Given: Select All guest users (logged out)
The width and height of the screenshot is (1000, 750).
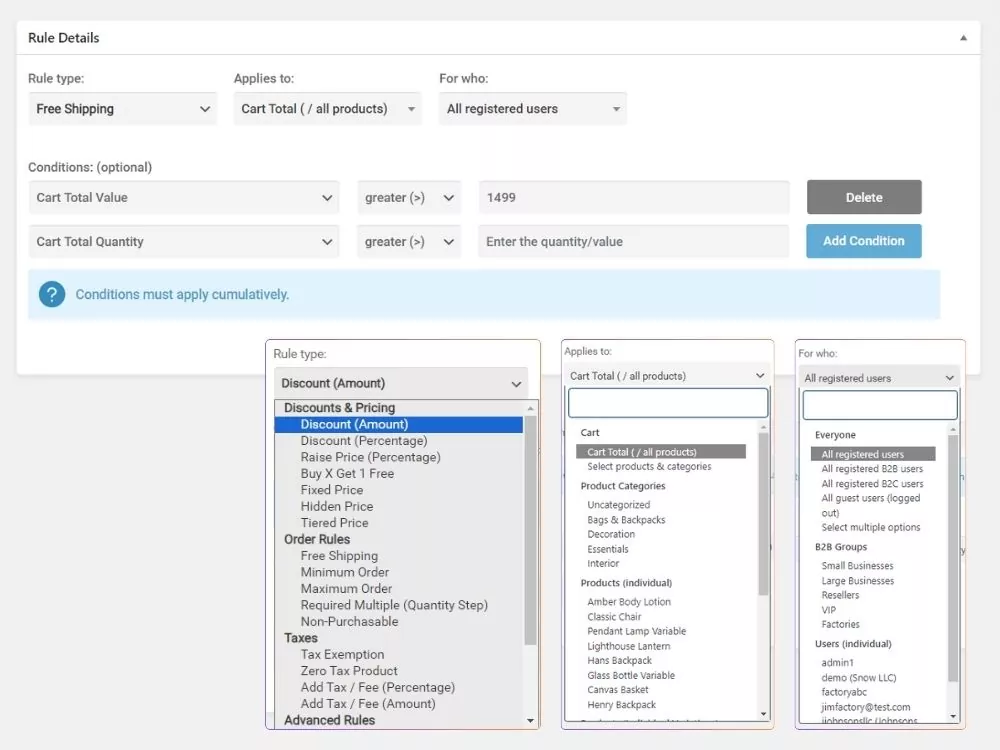Looking at the screenshot, I should click(x=871, y=506).
